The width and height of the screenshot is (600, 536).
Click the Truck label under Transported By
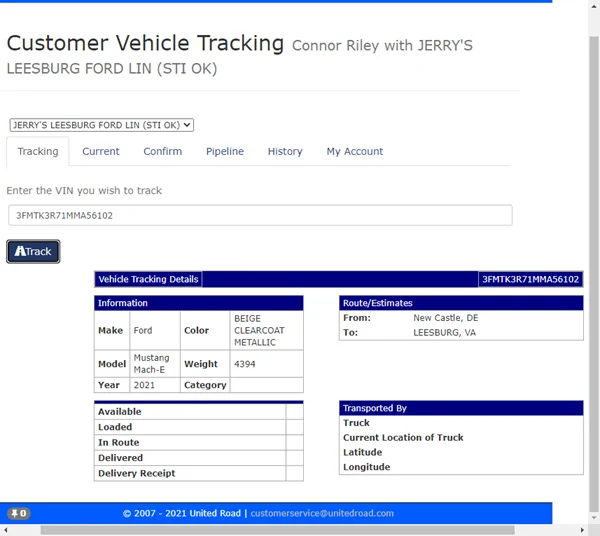pos(356,423)
